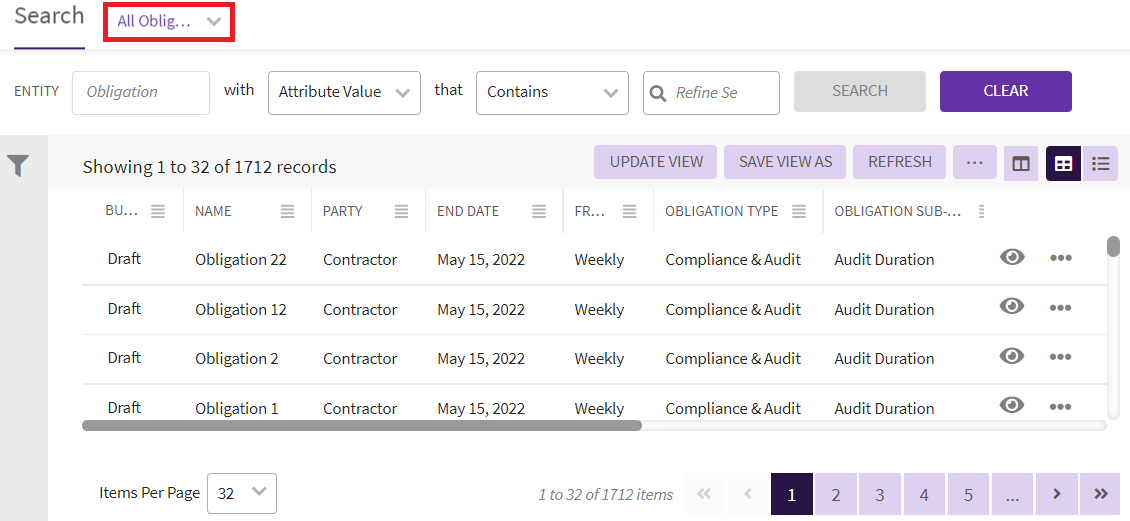
Task: Open more actions for Obligation 22
Action: tap(1060, 258)
